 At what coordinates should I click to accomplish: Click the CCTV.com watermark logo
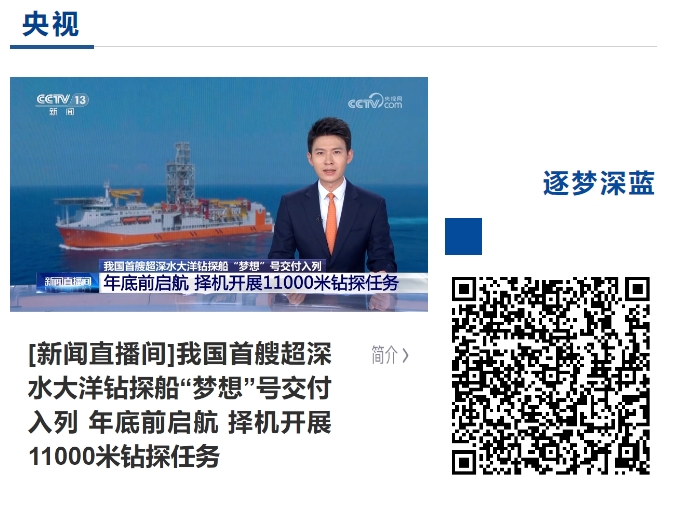(375, 101)
